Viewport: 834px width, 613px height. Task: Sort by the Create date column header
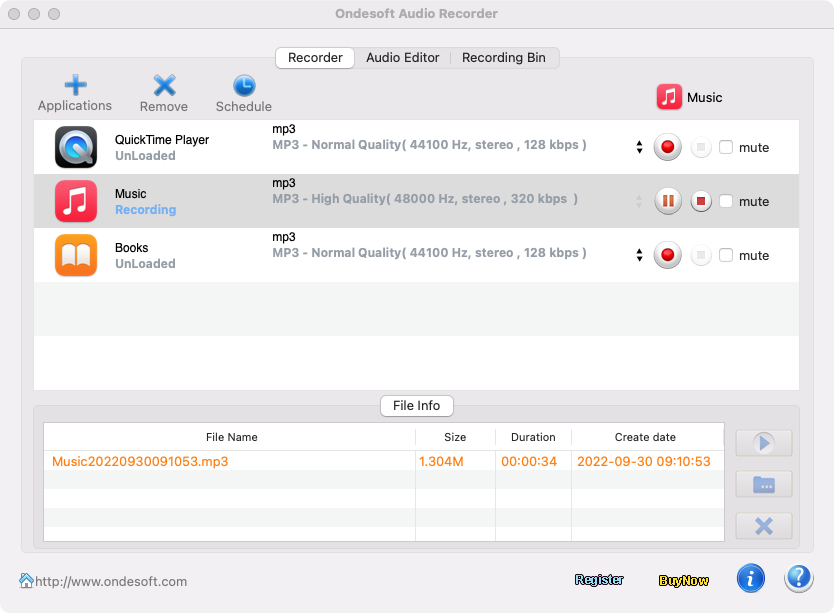[x=645, y=437]
